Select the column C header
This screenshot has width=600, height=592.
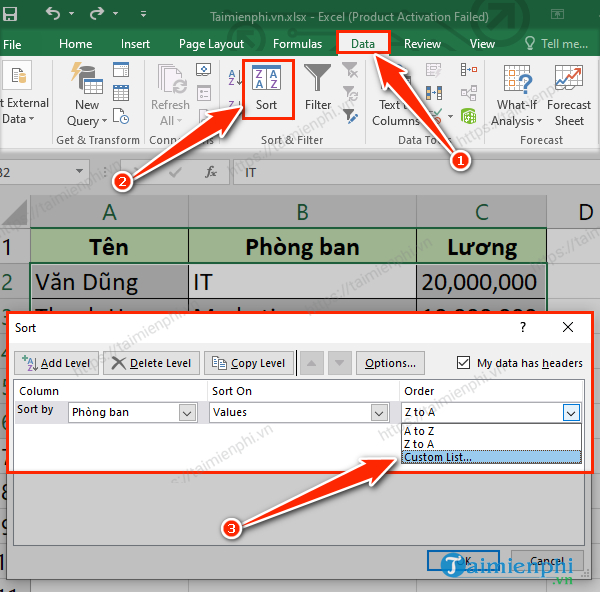coord(482,212)
